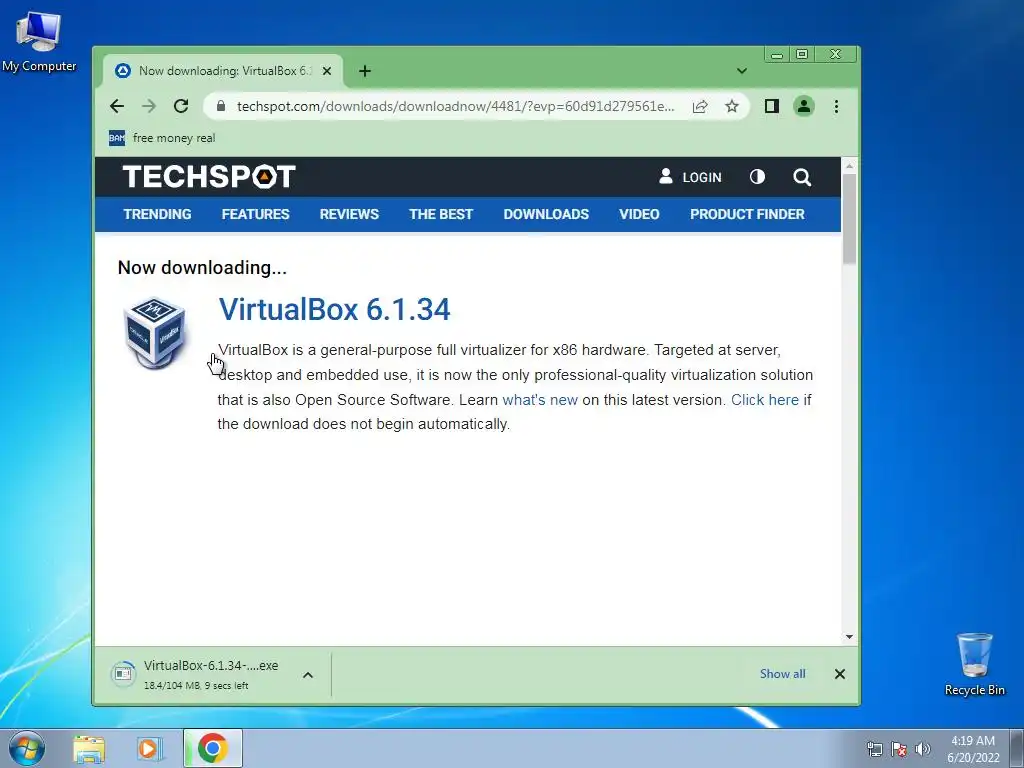Open a new tab with the plus button
The image size is (1024, 768).
pyautogui.click(x=365, y=71)
